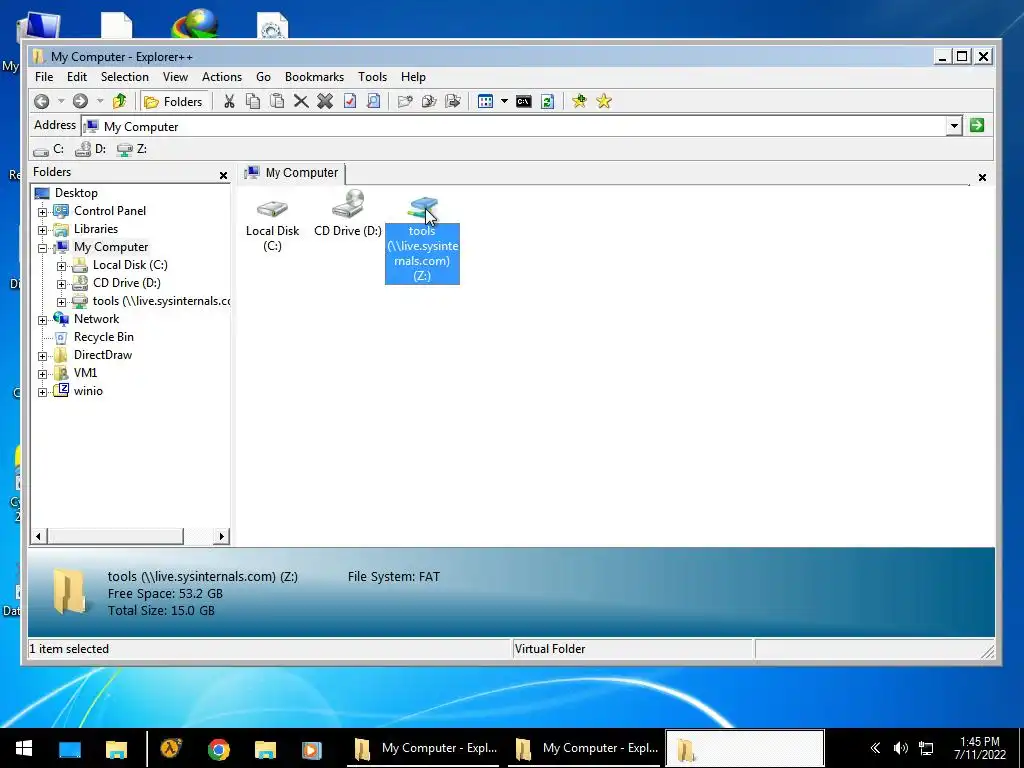Toggle the Folders pane button

pyautogui.click(x=174, y=101)
